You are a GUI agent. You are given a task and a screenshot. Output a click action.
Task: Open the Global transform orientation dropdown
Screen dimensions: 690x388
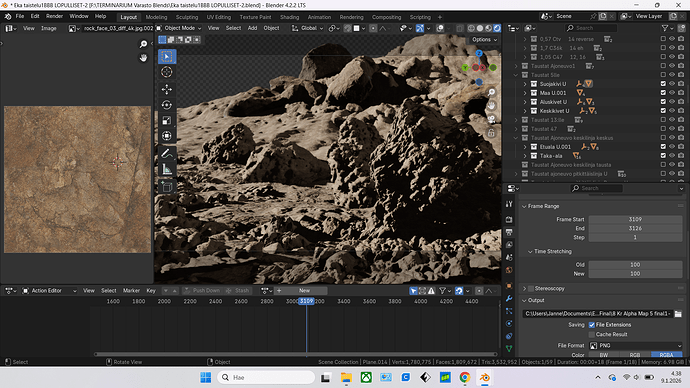point(308,28)
